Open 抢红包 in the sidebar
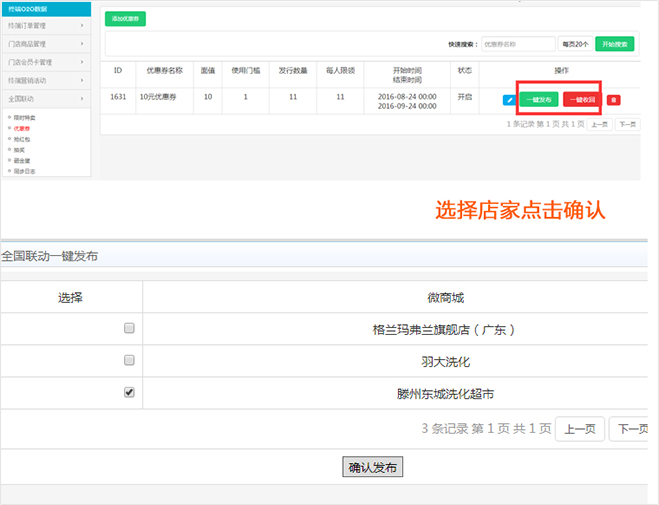 (21, 139)
